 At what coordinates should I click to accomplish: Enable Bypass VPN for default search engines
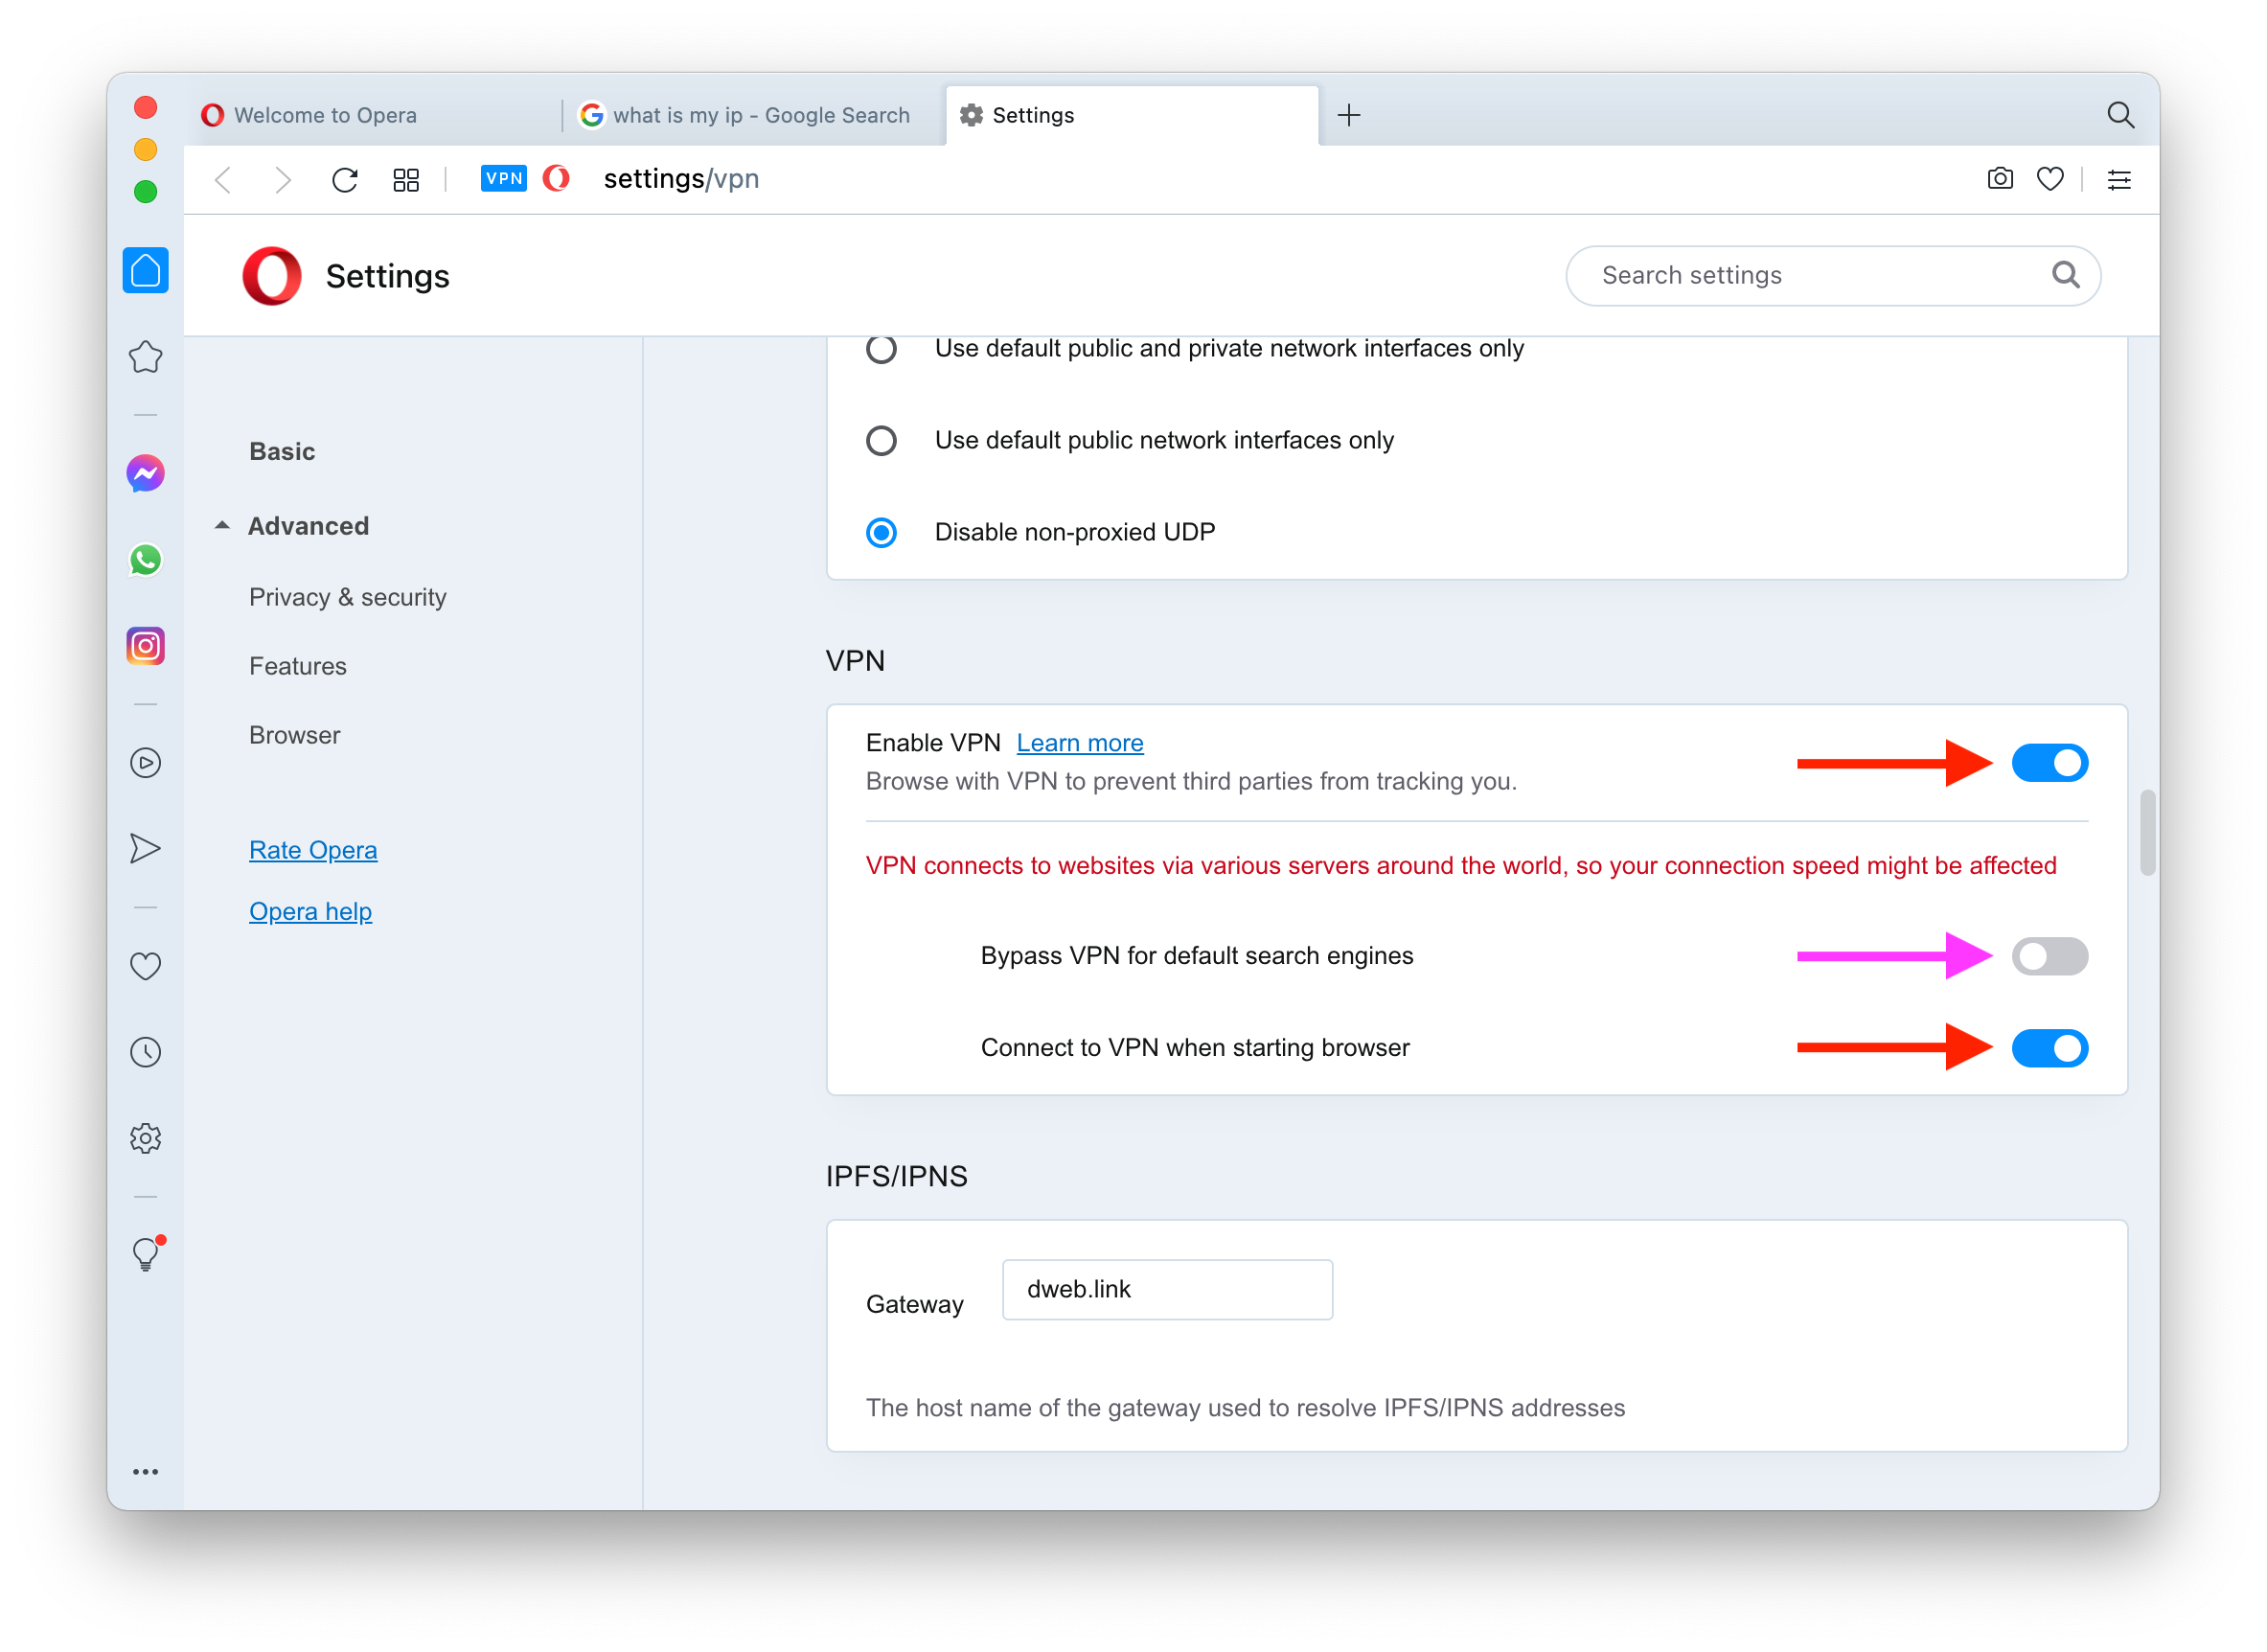[x=2049, y=956]
